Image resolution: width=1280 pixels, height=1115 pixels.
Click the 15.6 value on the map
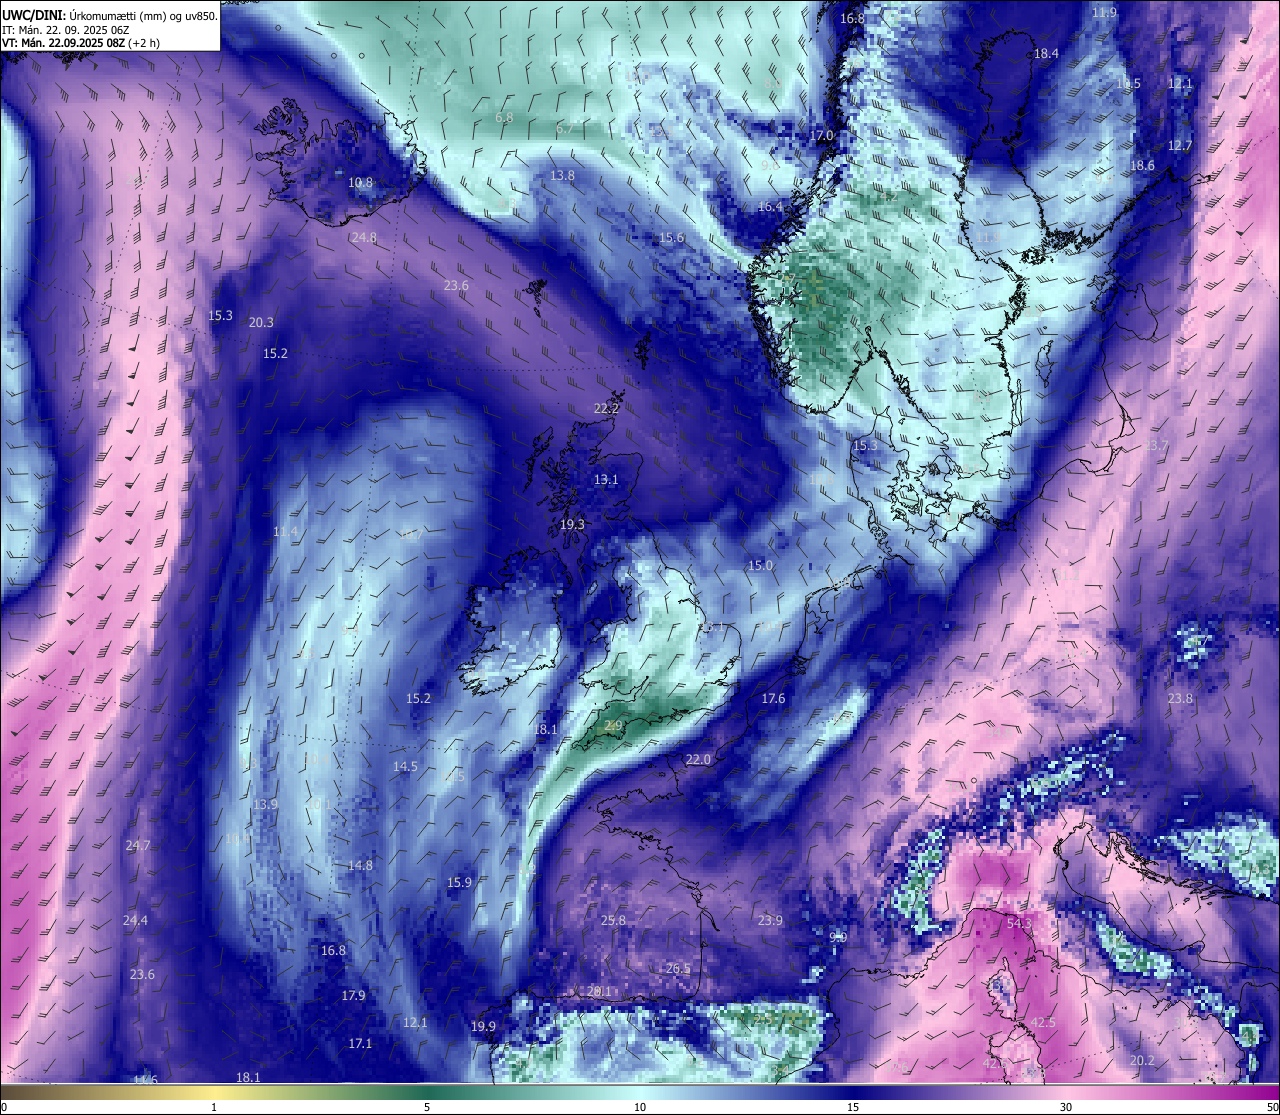tap(672, 238)
